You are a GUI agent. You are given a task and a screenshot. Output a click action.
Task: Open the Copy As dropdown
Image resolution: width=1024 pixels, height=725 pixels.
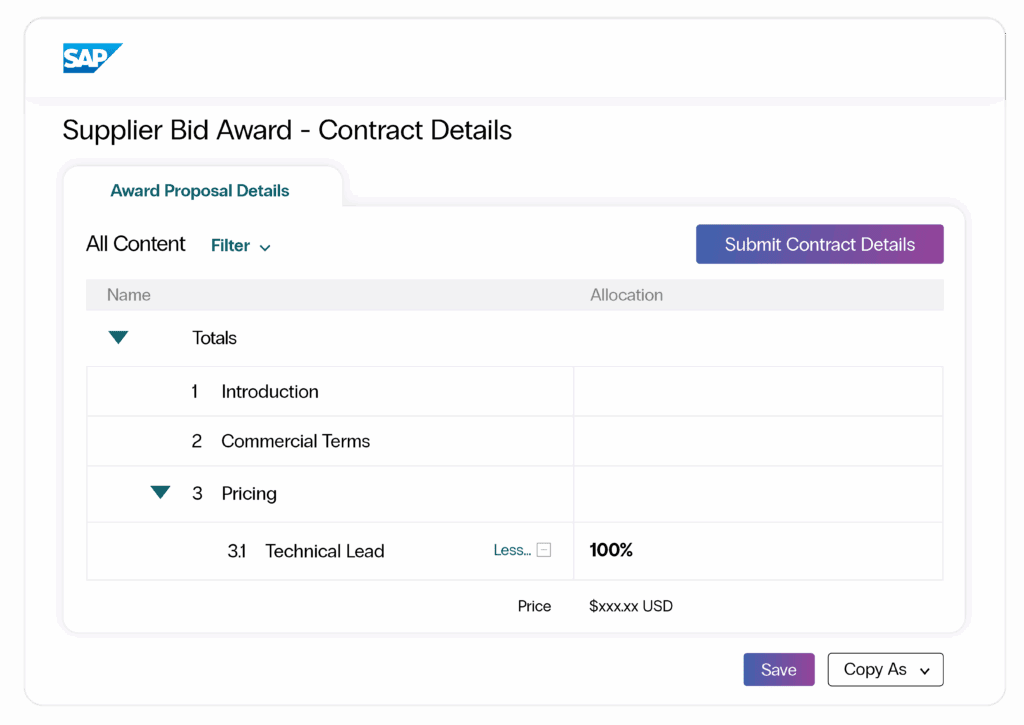(x=885, y=669)
